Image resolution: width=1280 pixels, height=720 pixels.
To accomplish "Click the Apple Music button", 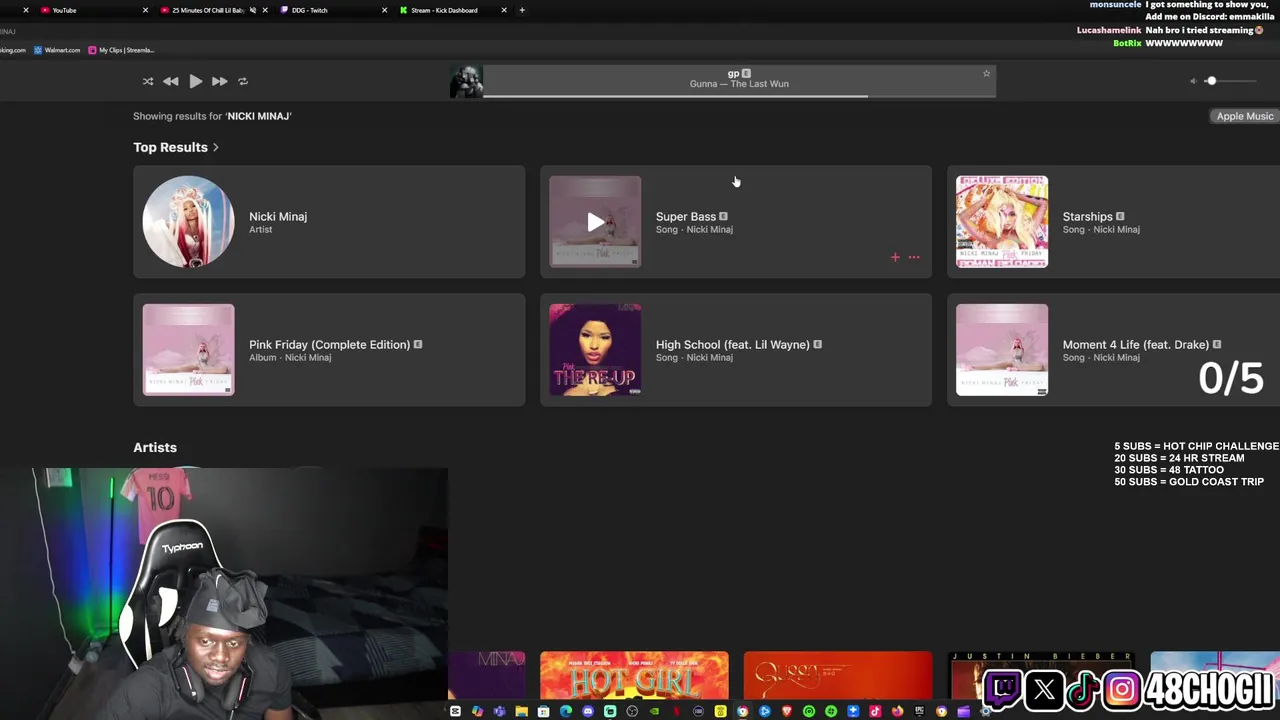I will [x=1245, y=116].
